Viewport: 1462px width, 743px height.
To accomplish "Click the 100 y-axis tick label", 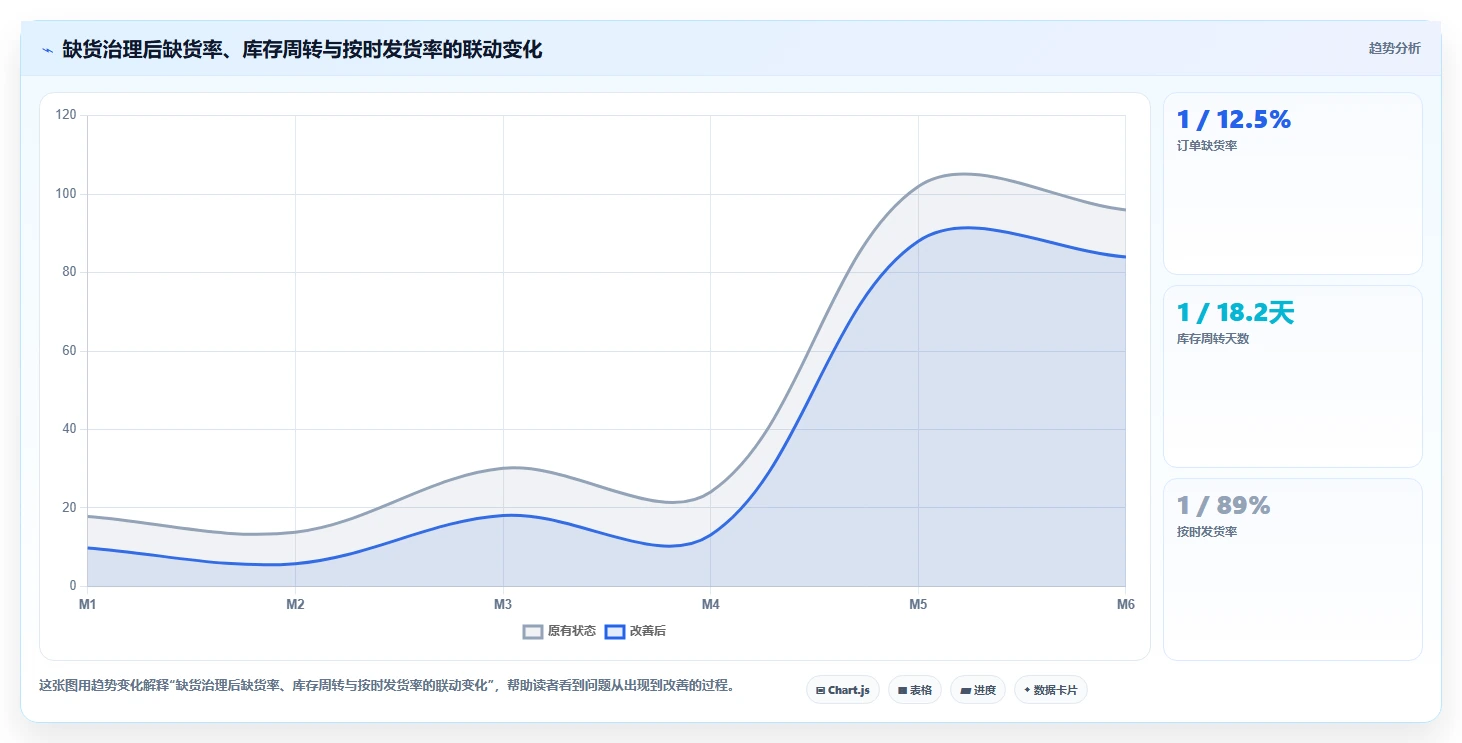I will click(x=66, y=193).
